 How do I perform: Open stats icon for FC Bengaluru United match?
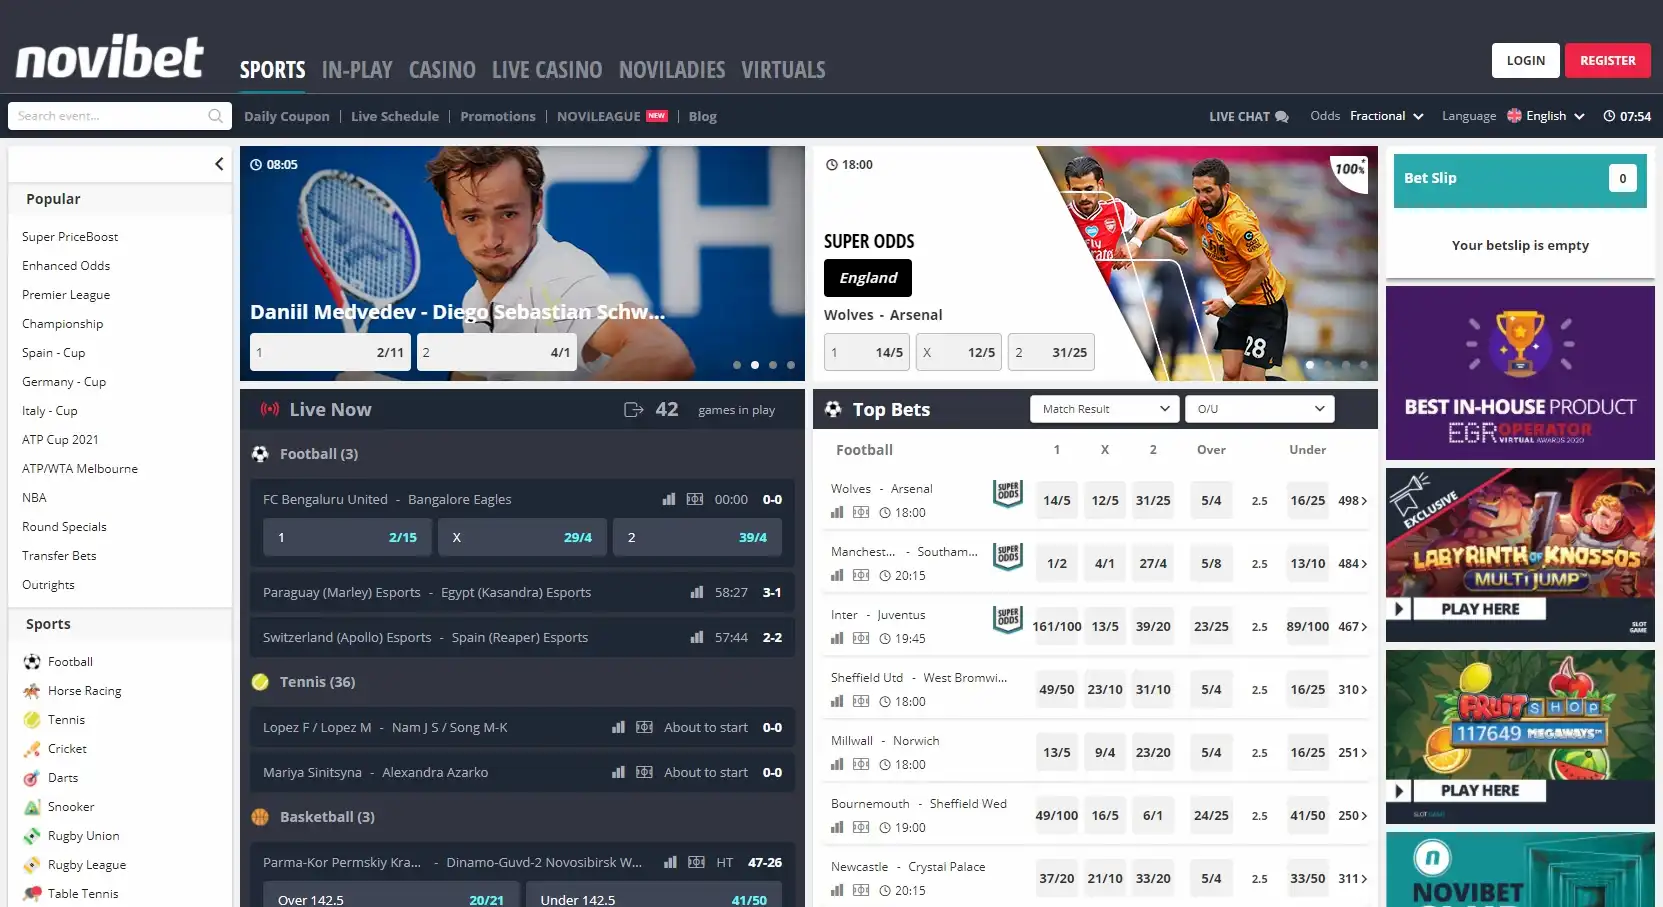669,499
